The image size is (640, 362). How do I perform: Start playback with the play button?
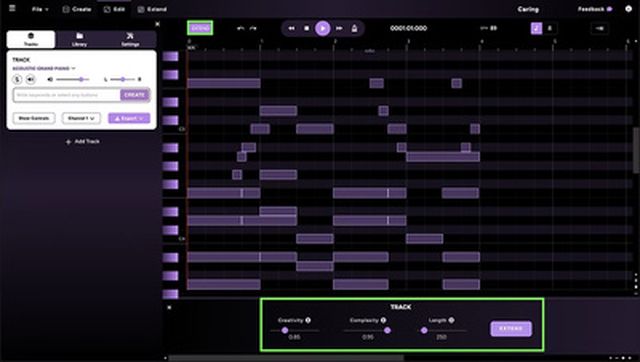coord(322,28)
